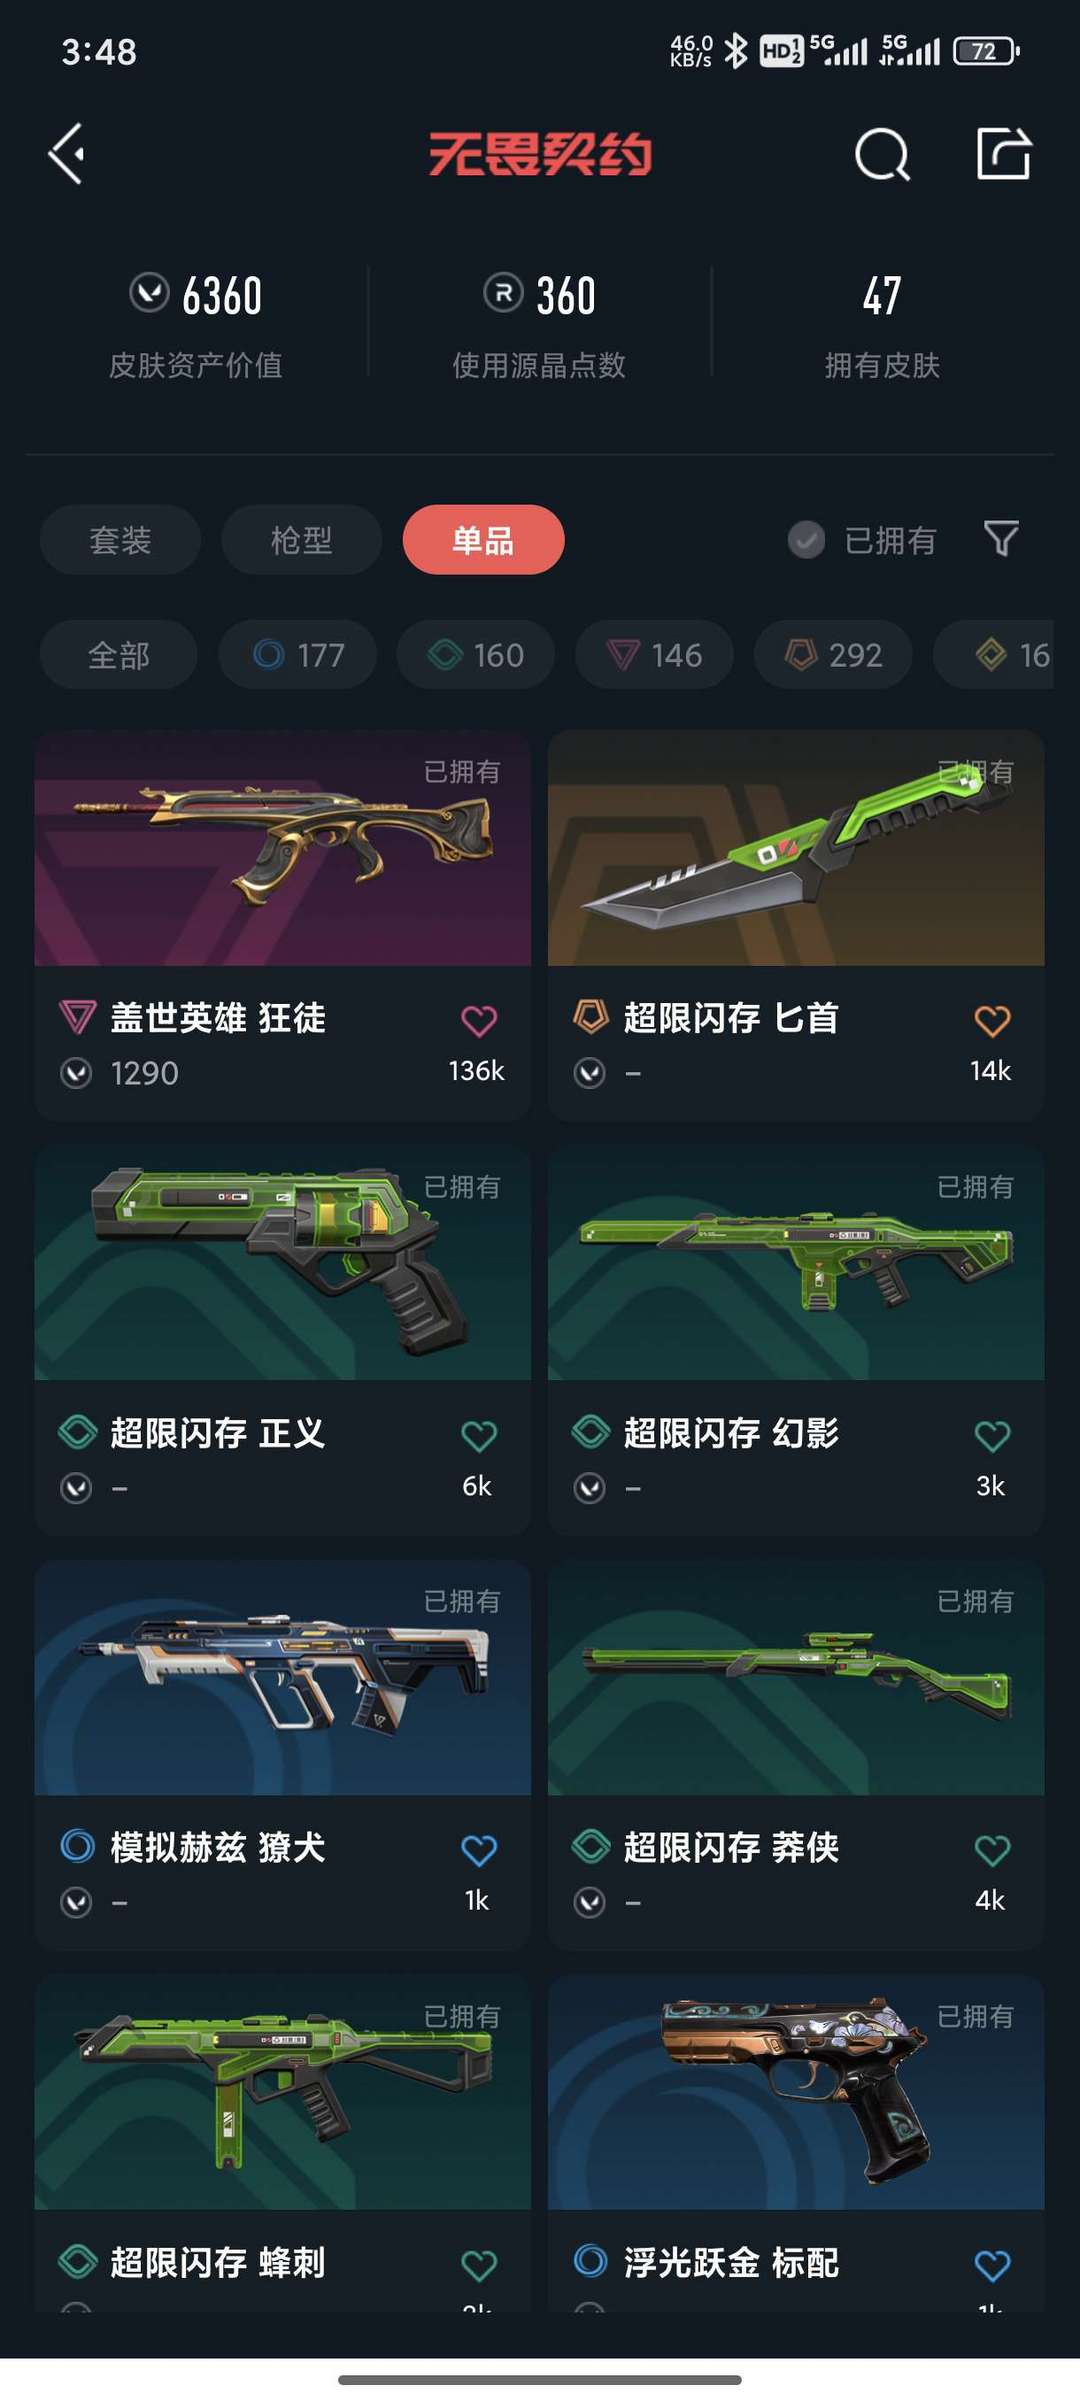The height and width of the screenshot is (2401, 1080).
Task: Tap the share icon top right
Action: pyautogui.click(x=1003, y=153)
